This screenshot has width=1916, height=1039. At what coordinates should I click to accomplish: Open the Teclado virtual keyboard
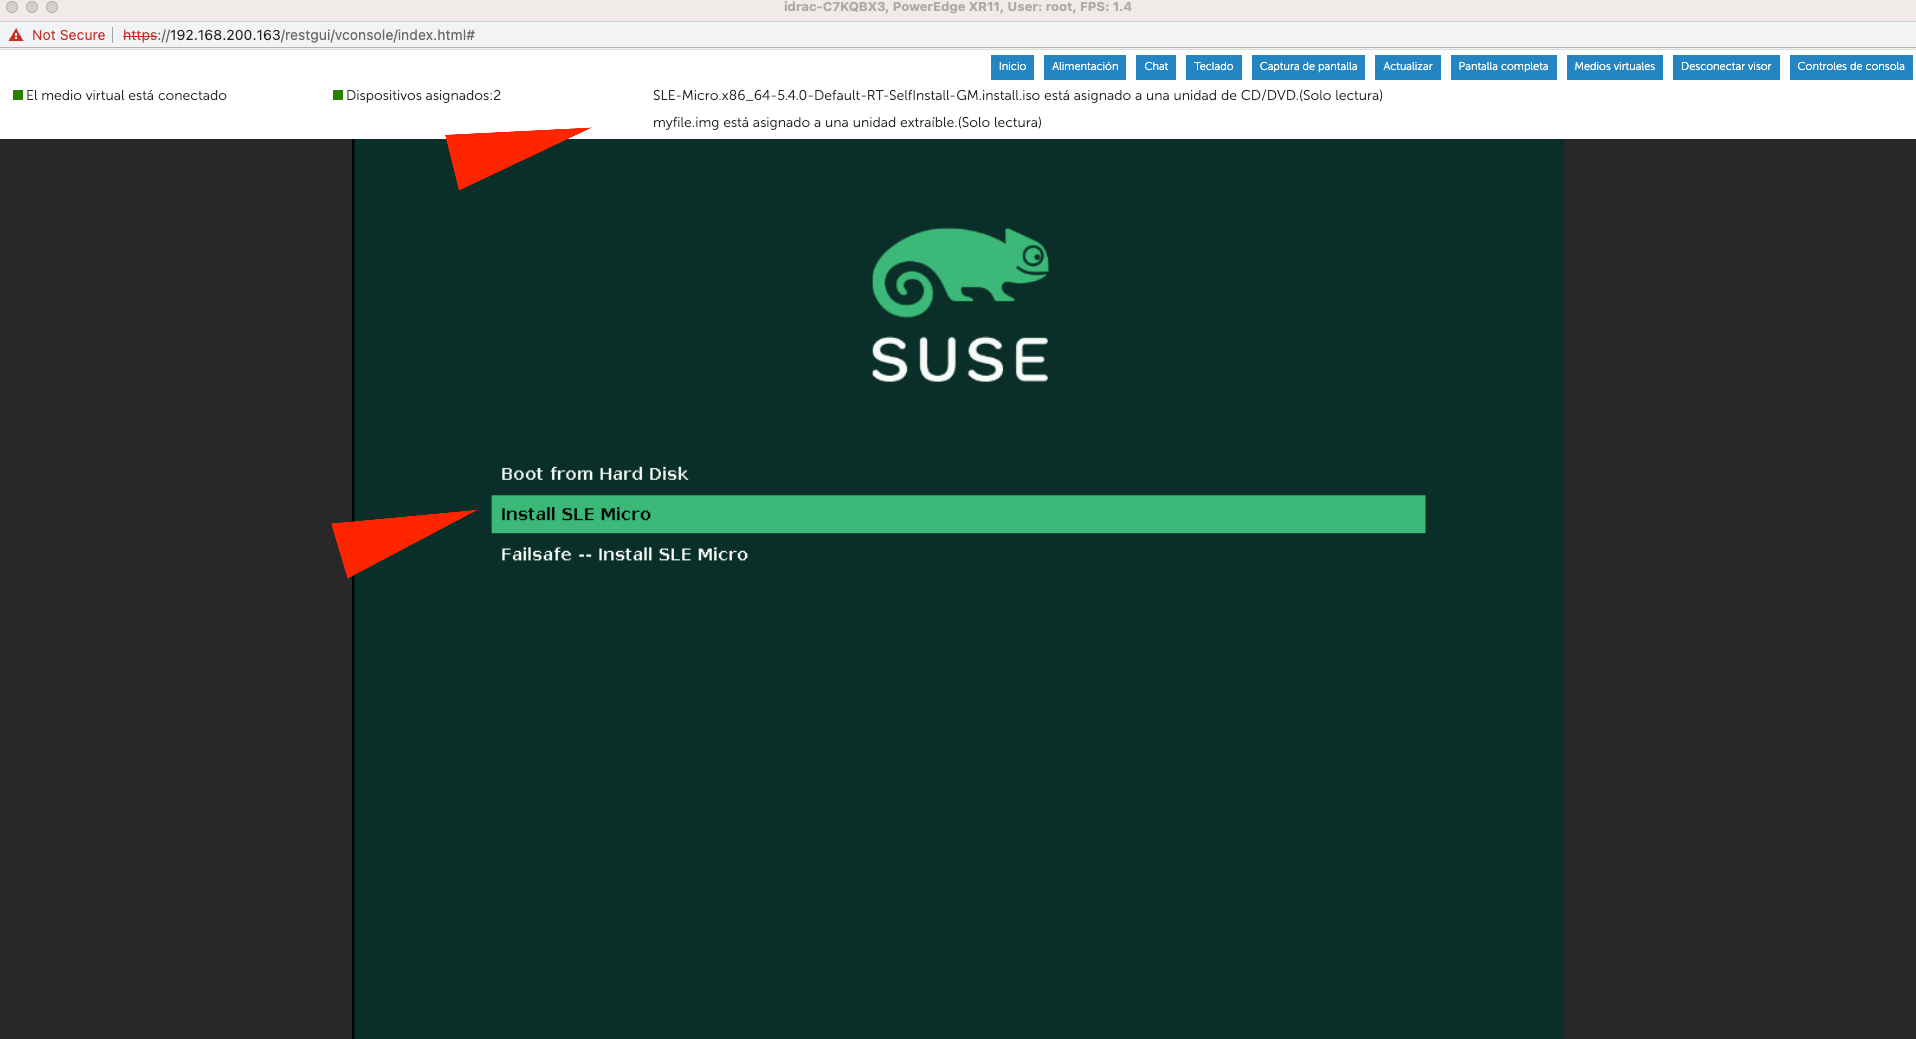click(x=1213, y=67)
